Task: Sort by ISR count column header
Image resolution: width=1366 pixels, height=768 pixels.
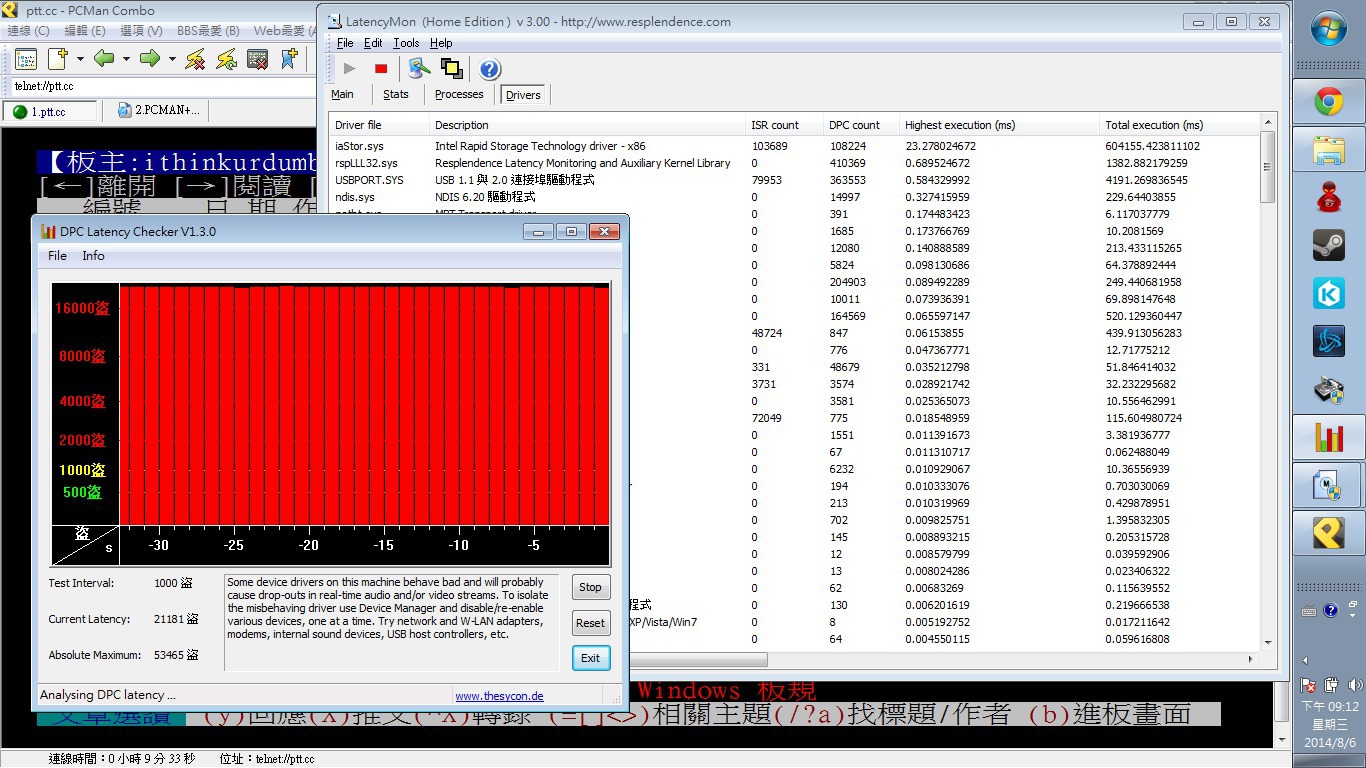Action: (x=785, y=125)
